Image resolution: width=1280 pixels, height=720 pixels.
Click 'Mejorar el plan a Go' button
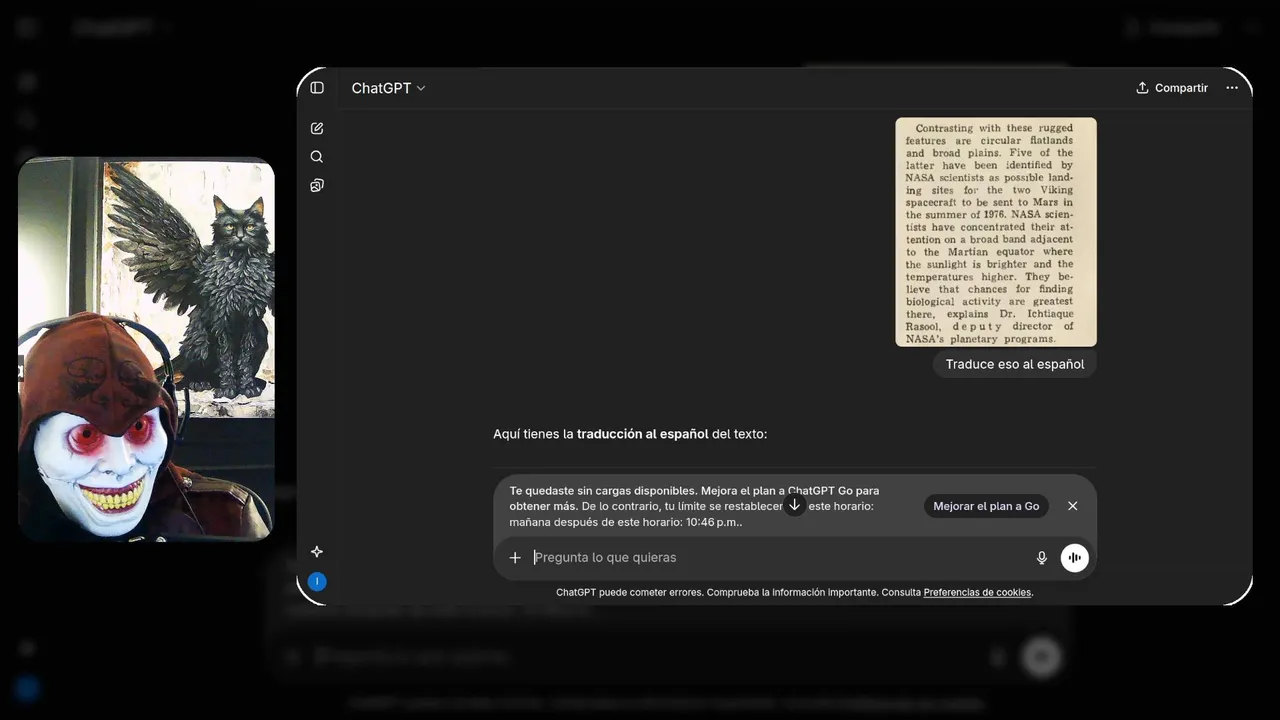[986, 506]
